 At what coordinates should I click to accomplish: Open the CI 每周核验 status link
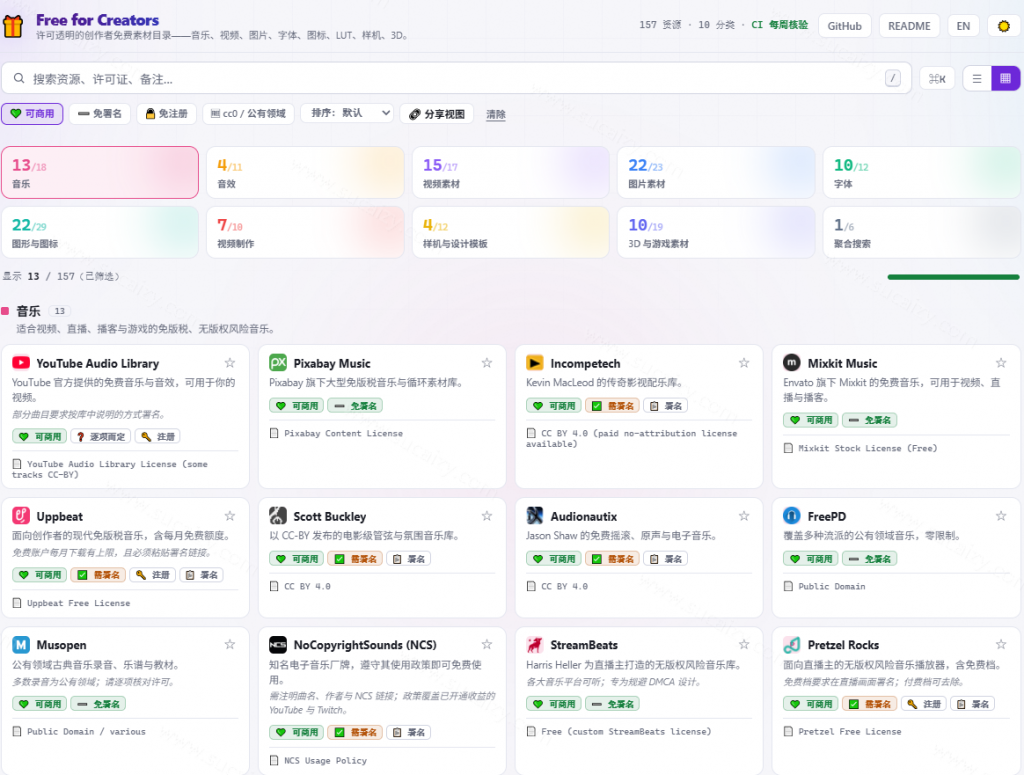pos(779,25)
